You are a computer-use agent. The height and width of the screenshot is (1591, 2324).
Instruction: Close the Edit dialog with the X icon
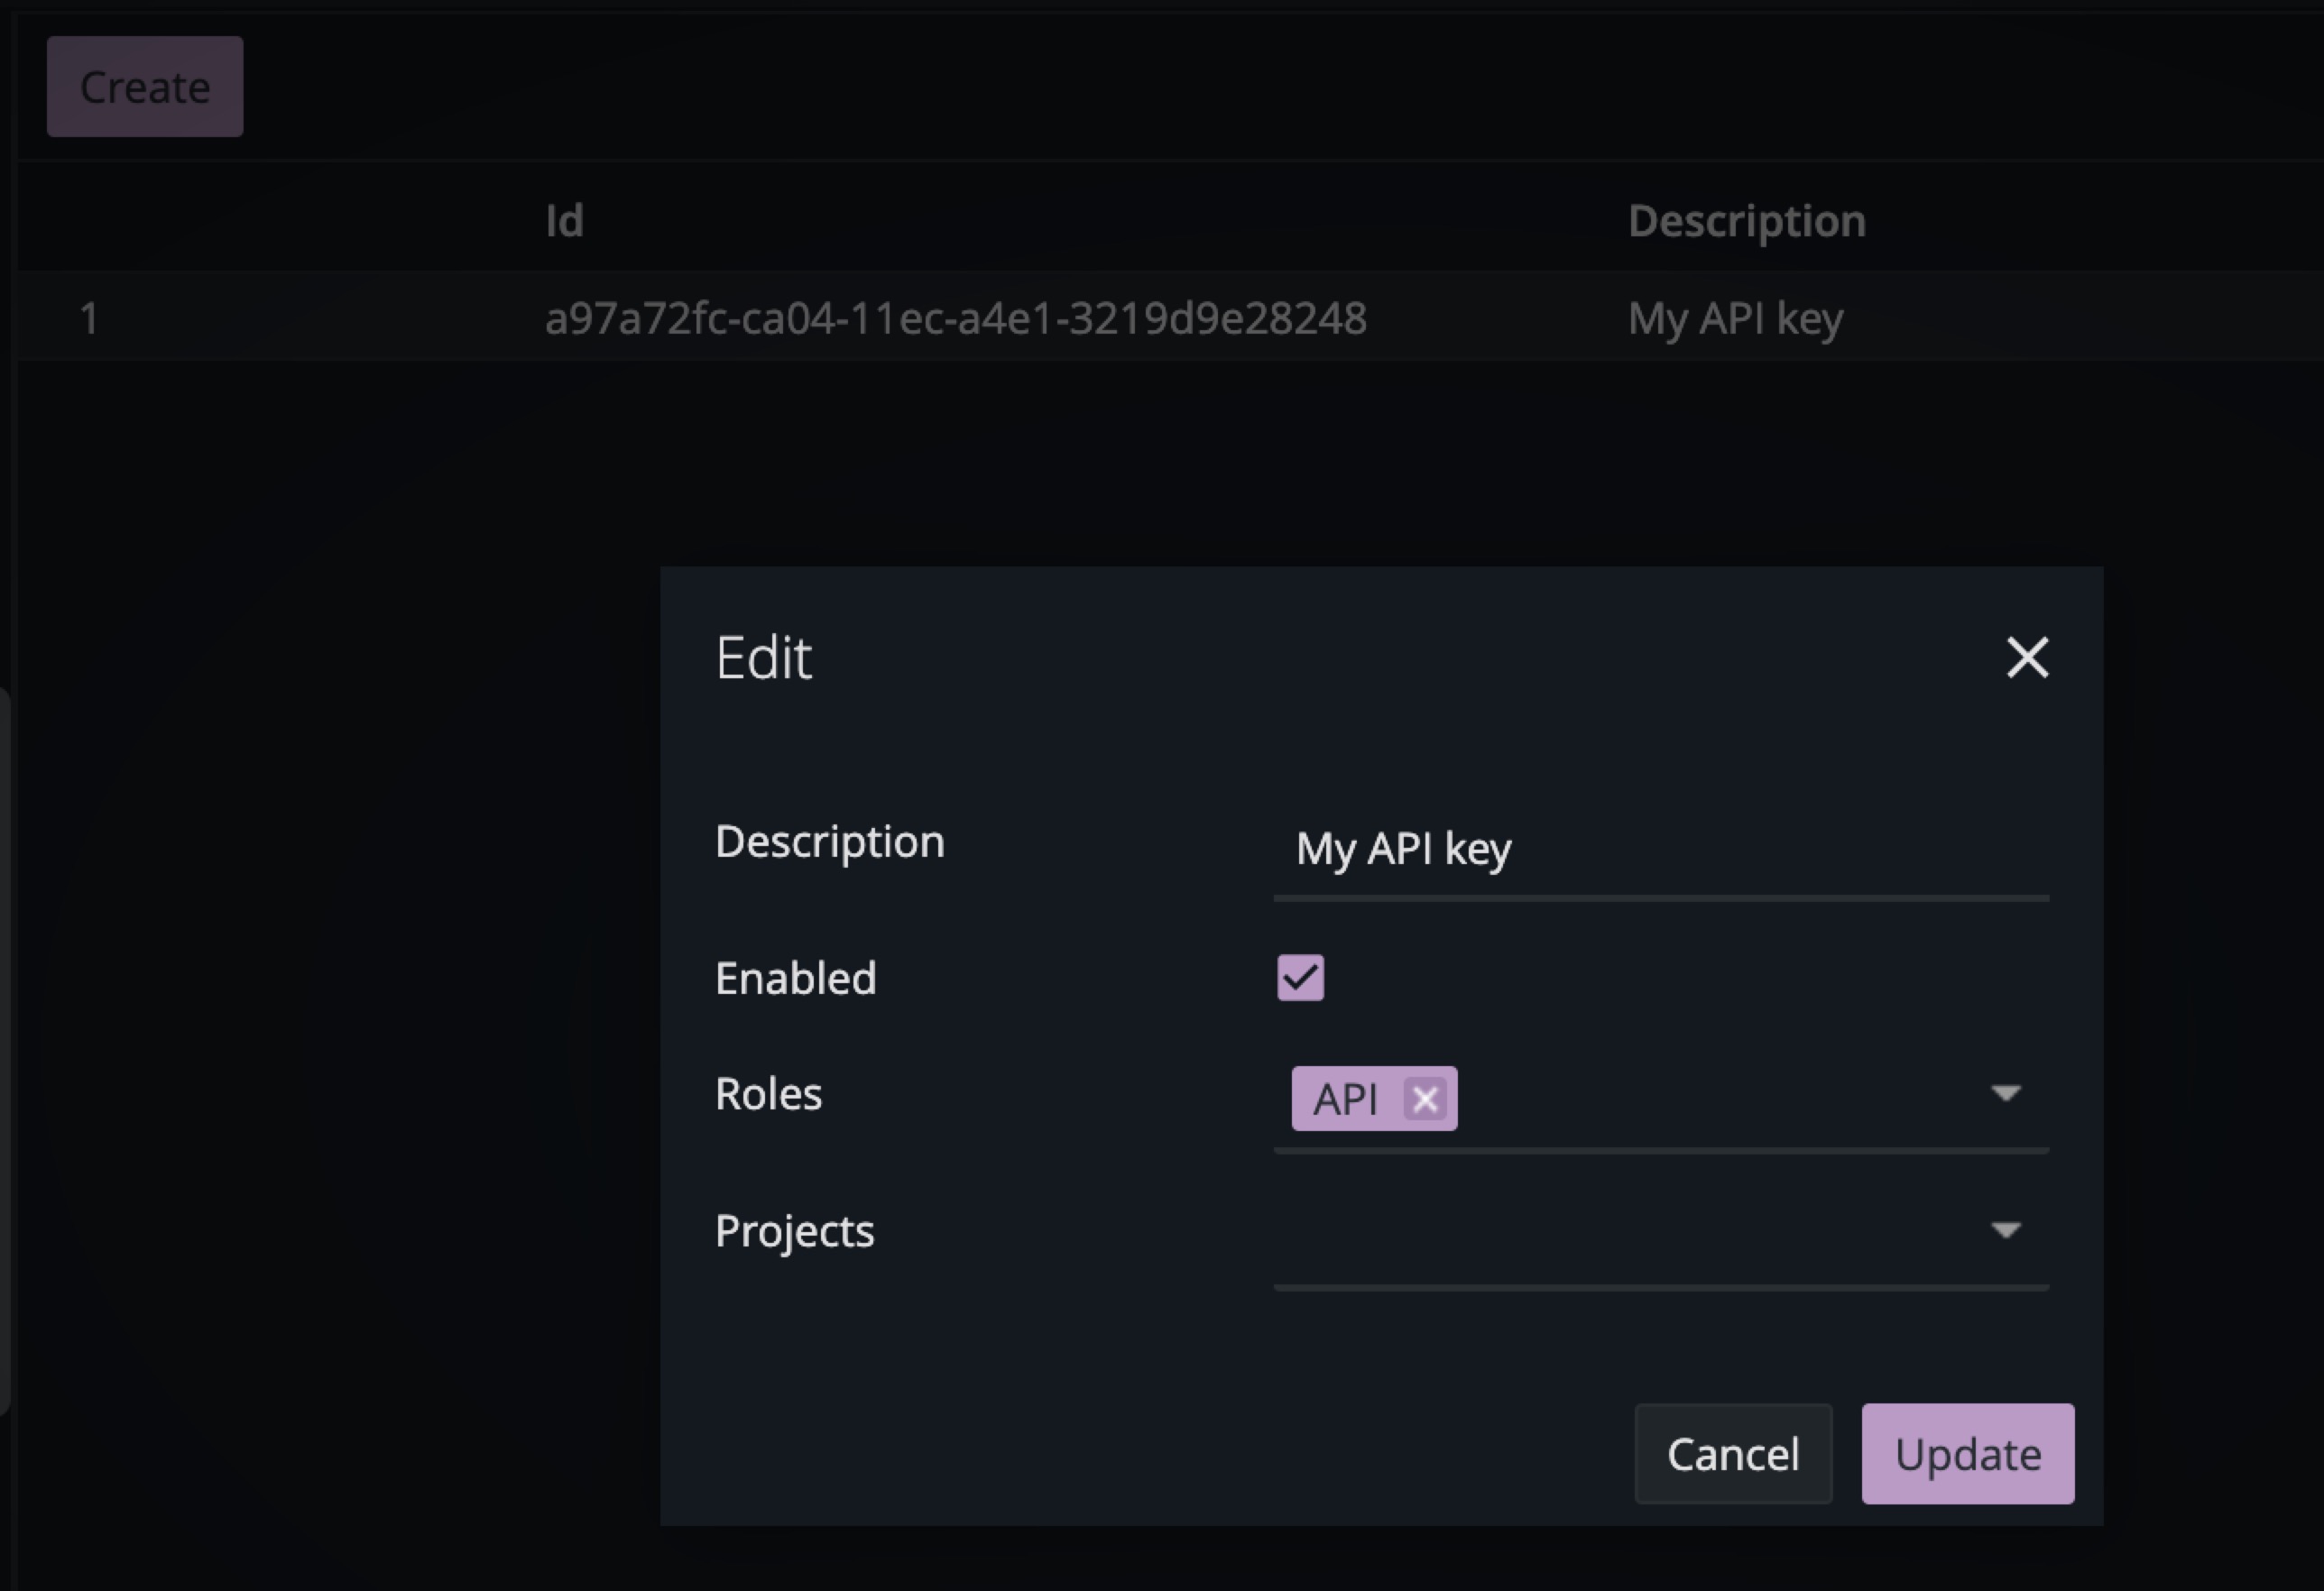pos(2027,657)
